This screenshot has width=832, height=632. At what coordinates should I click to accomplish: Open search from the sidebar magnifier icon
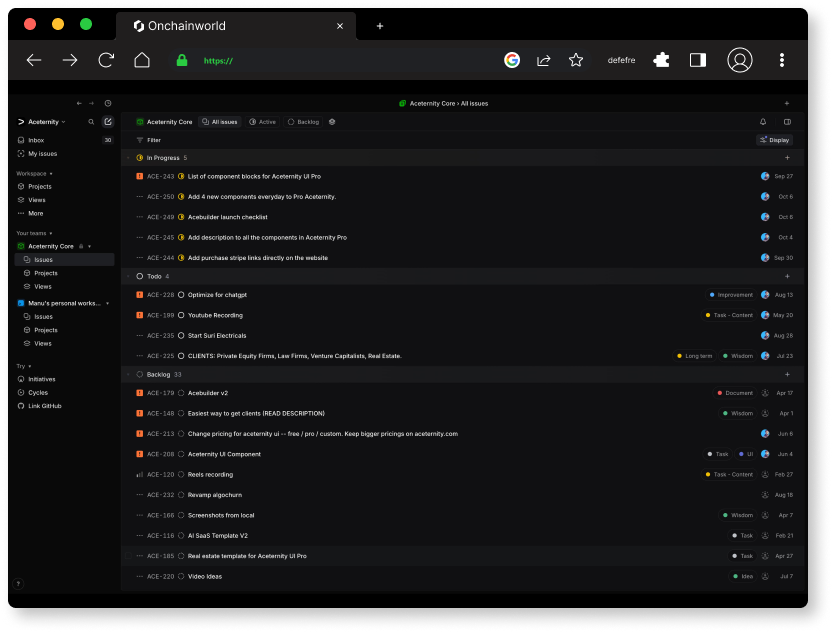click(x=89, y=121)
